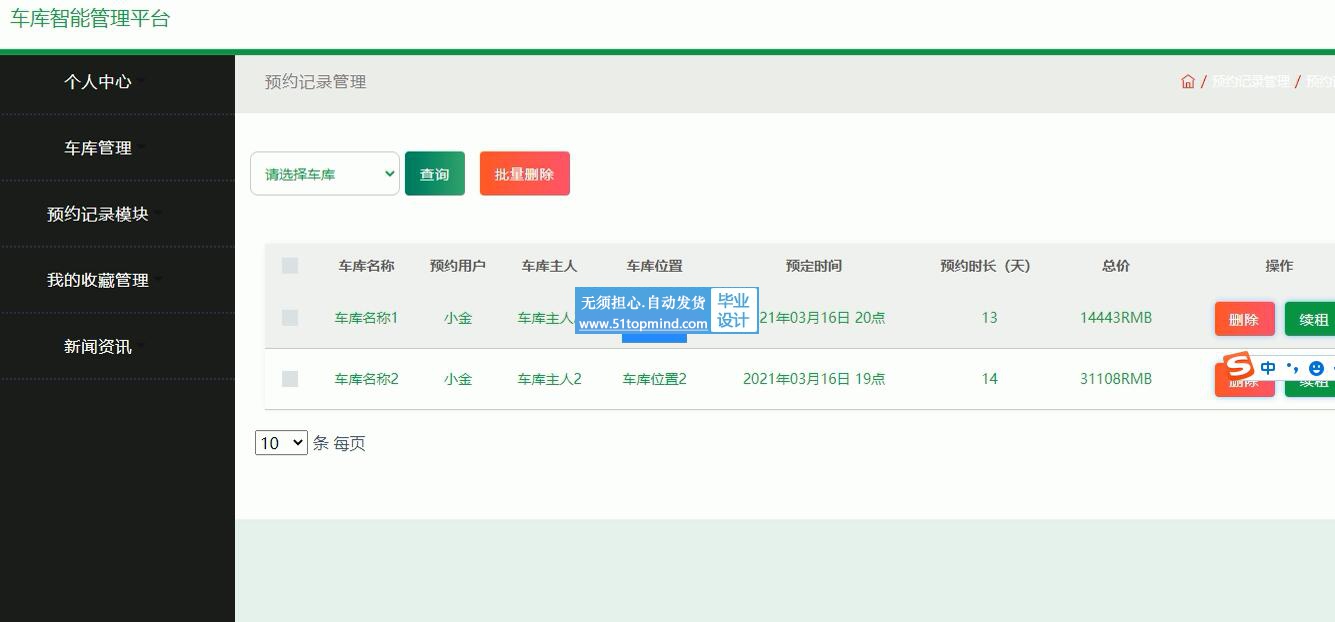Check the box for 车库名称2 row
This screenshot has width=1335, height=622.
tap(290, 379)
